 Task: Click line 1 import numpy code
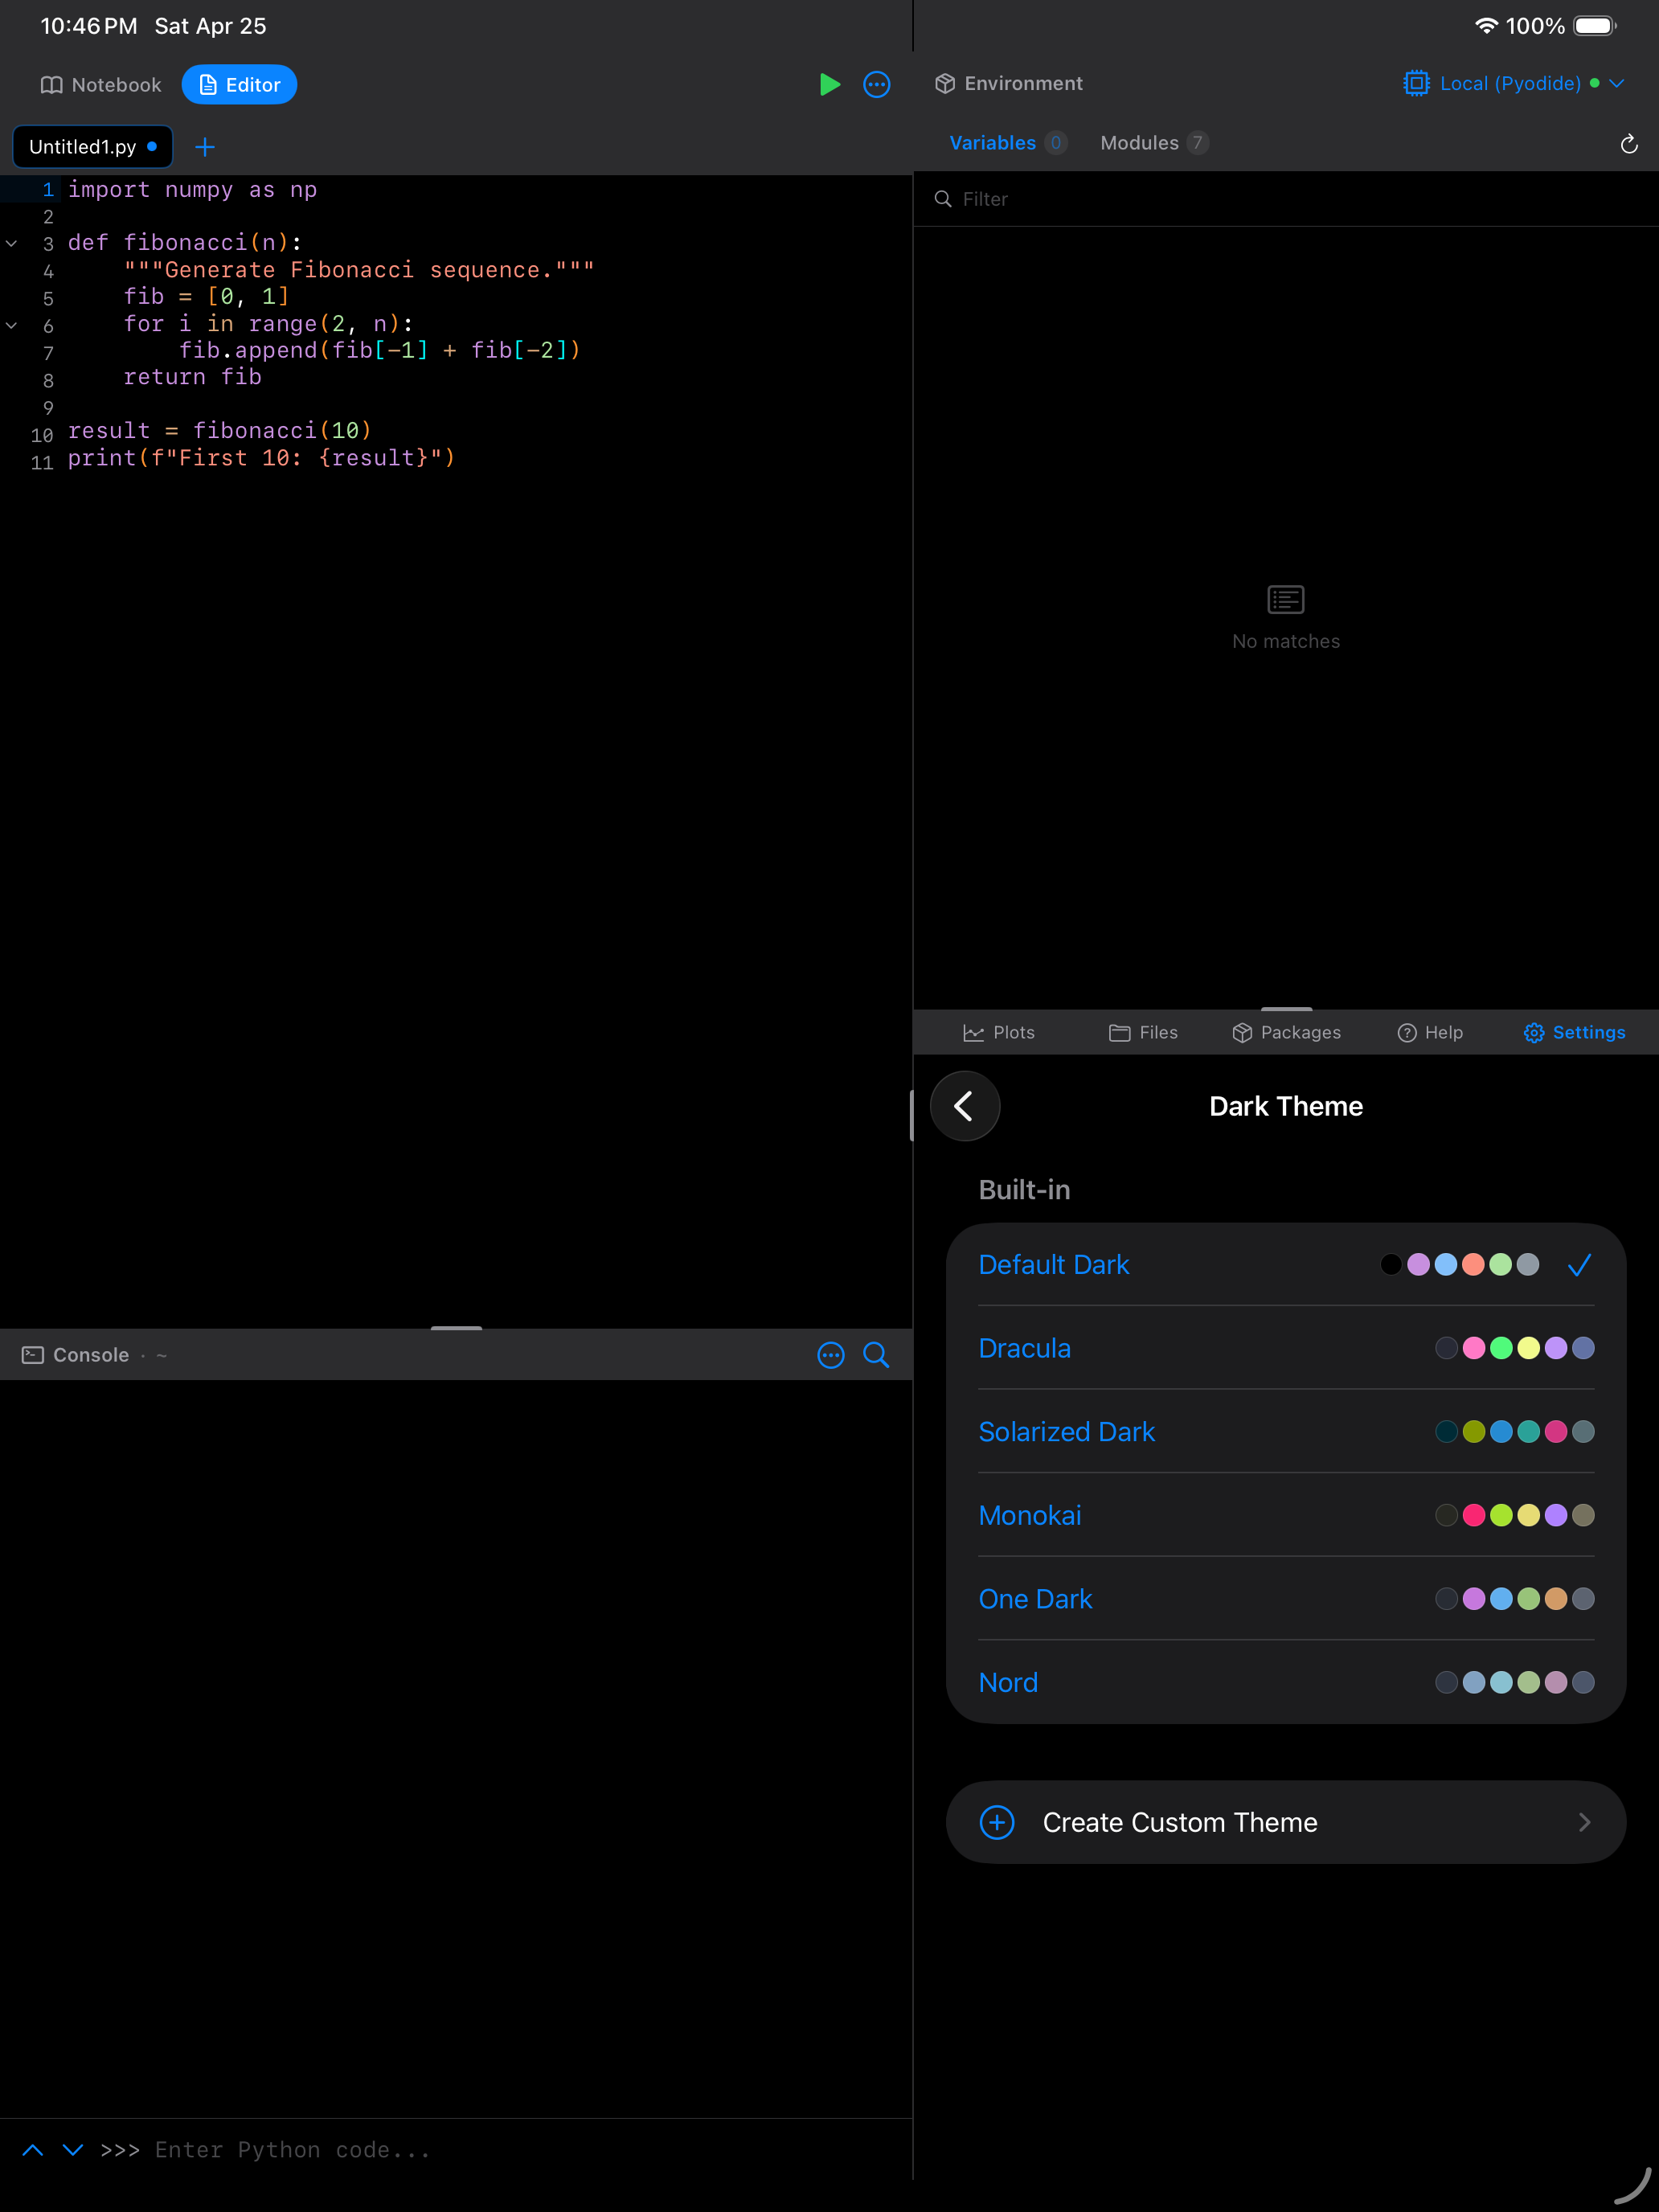[192, 190]
